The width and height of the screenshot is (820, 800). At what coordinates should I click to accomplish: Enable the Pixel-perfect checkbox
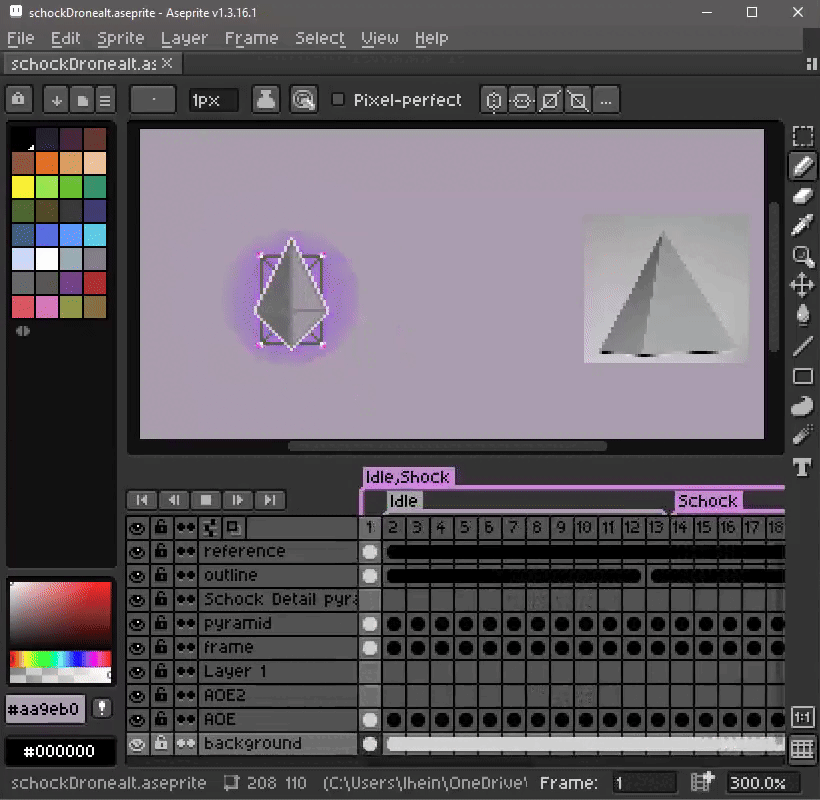point(338,100)
